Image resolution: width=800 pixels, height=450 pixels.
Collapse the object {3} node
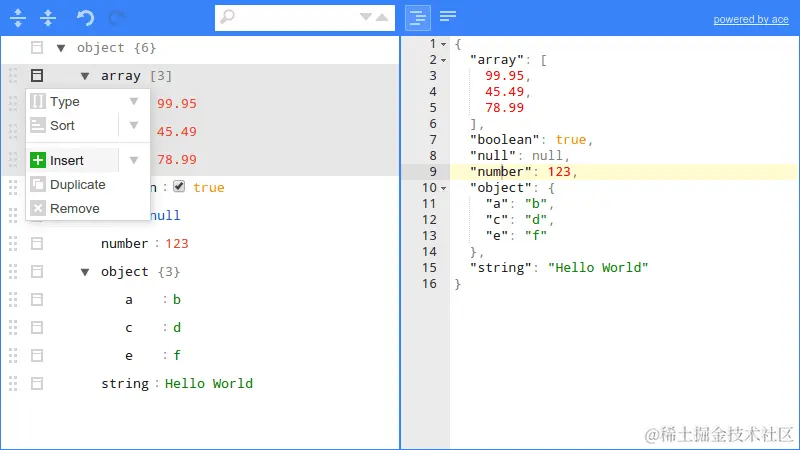tap(85, 272)
